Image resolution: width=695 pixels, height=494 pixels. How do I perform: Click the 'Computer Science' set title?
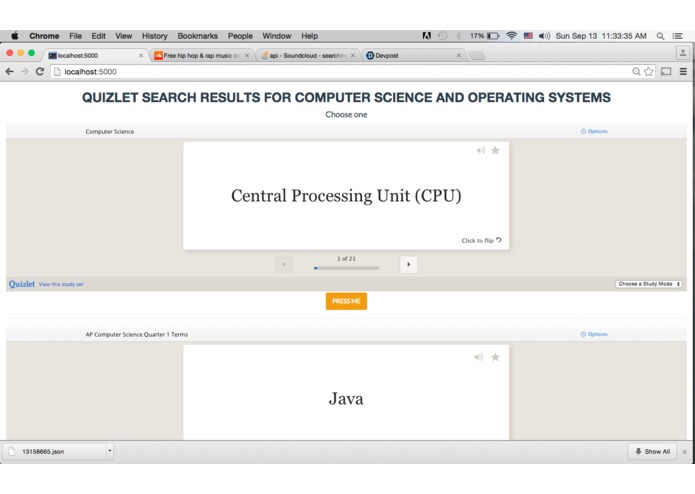(110, 132)
